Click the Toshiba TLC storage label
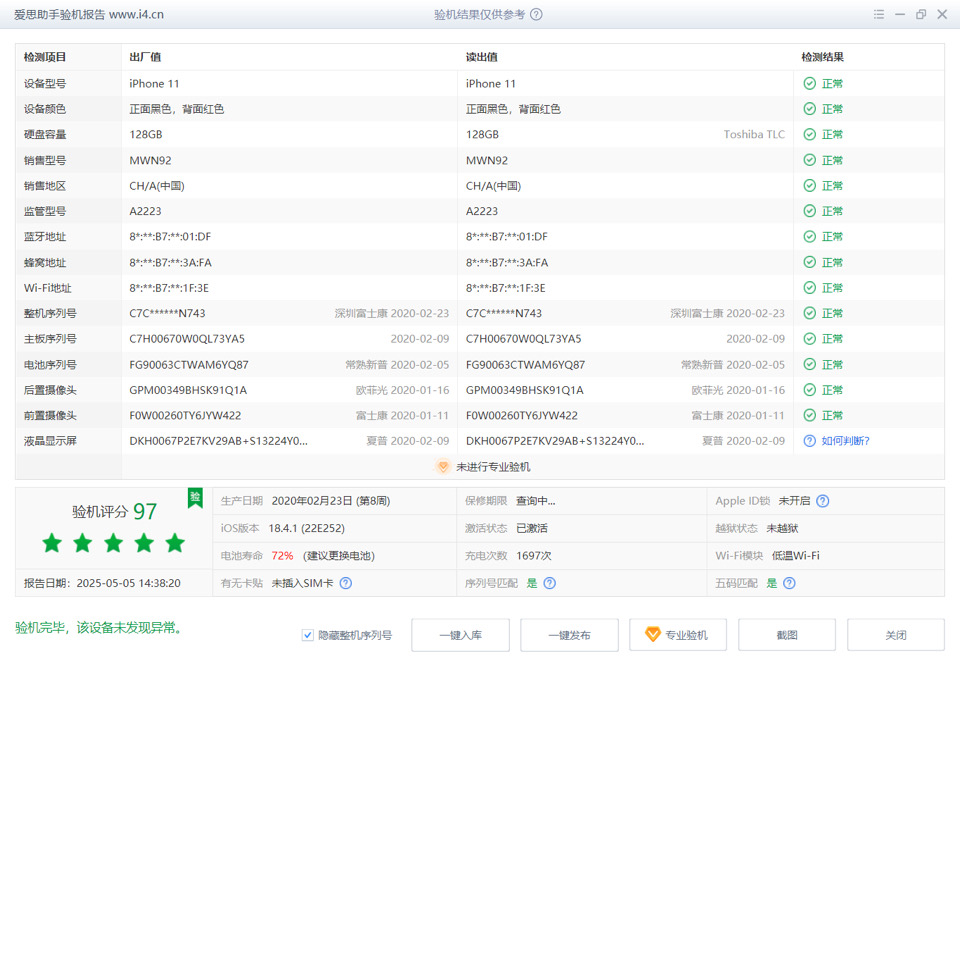This screenshot has width=960, height=960. 754,134
